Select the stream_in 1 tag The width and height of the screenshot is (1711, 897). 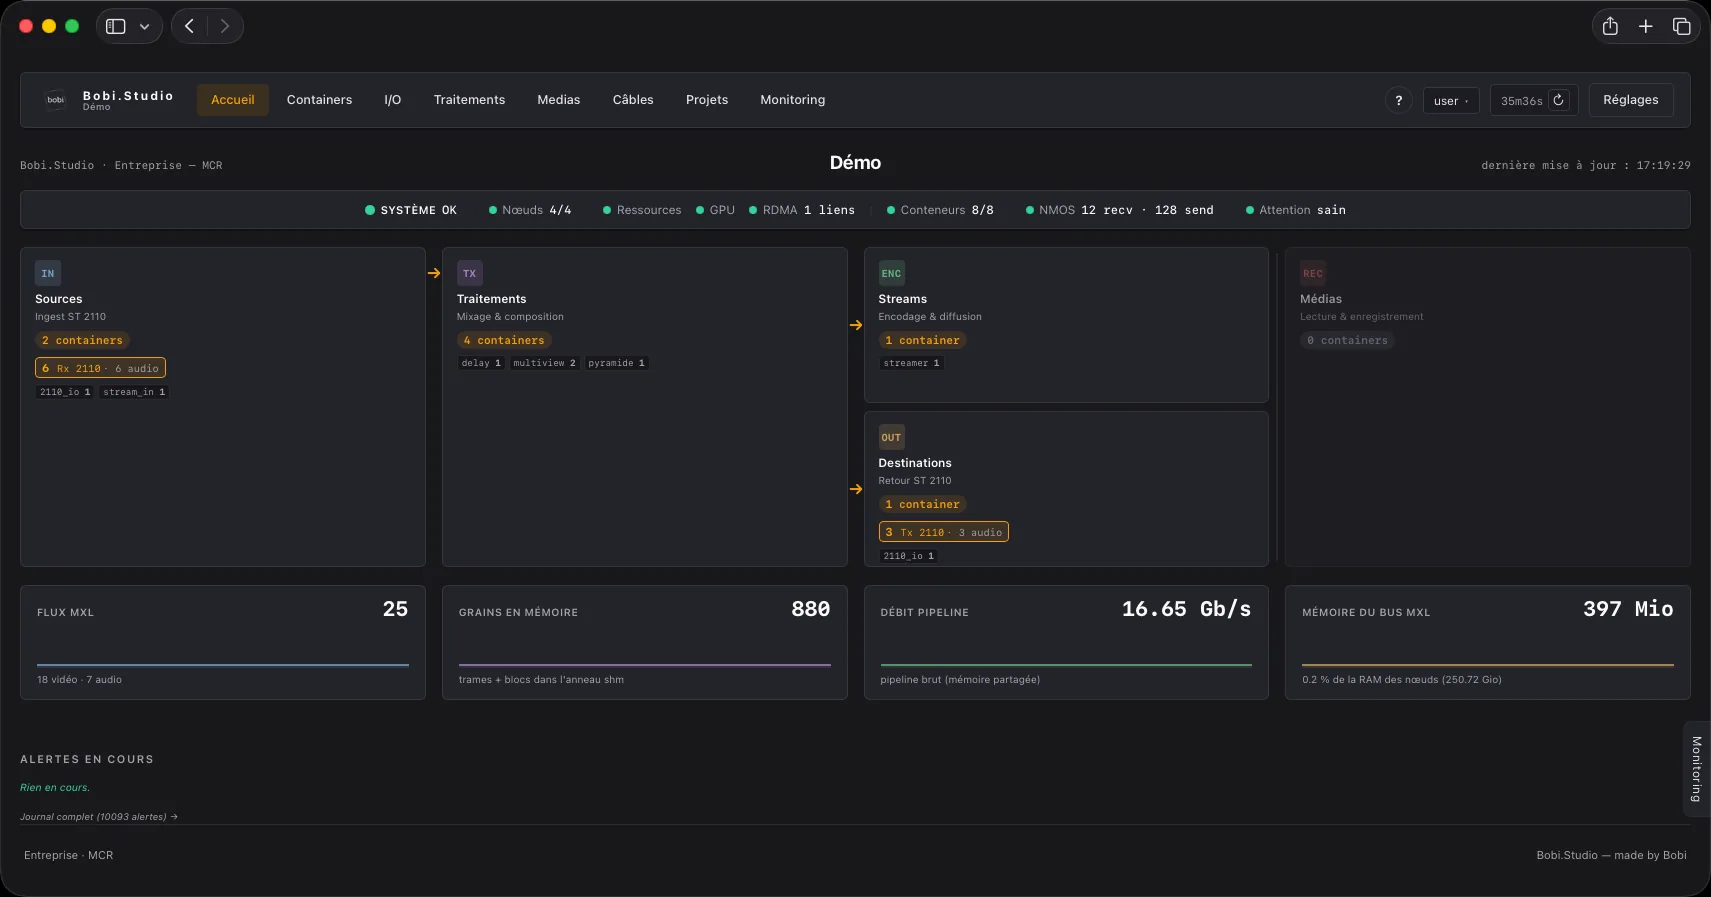pos(134,392)
